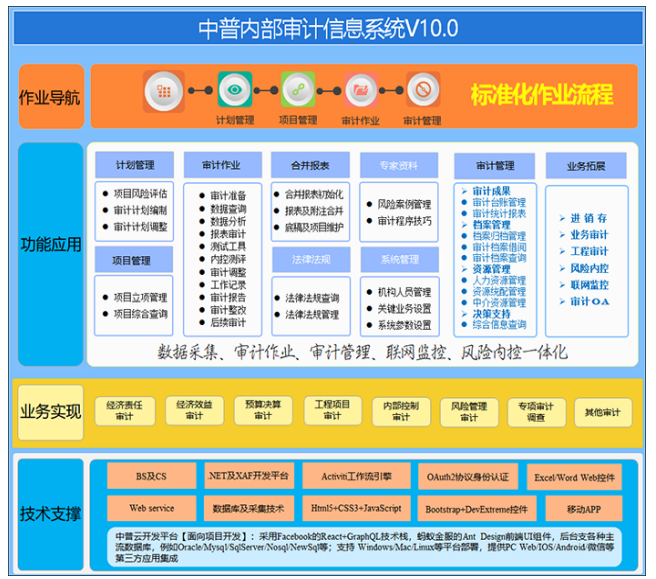Open the 法律法规 section header
This screenshot has height=579, width=656.
(311, 260)
